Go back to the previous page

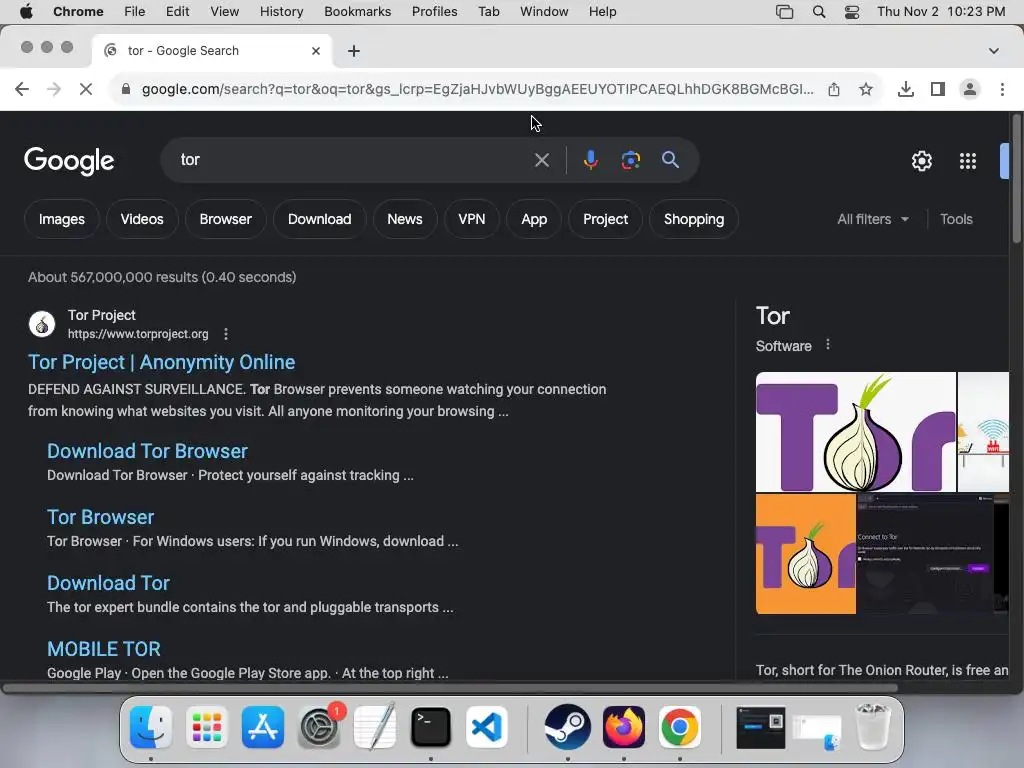(x=22, y=89)
